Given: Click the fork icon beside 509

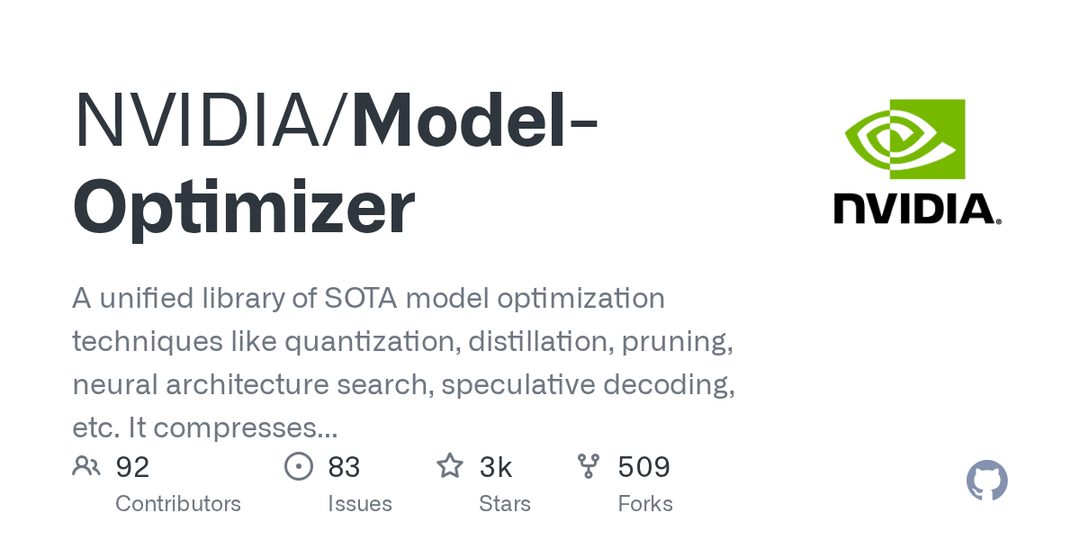Looking at the screenshot, I should (x=589, y=466).
